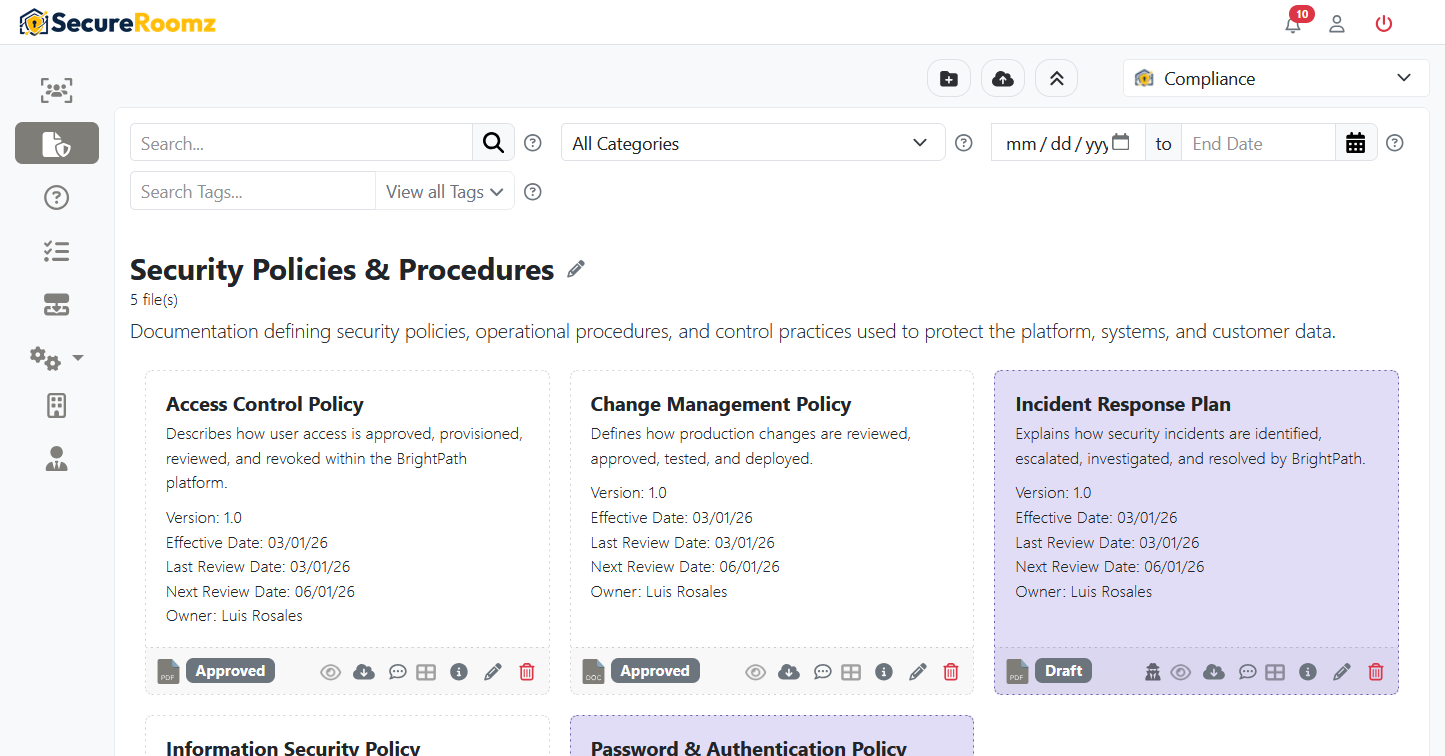The height and width of the screenshot is (756, 1445).
Task: Edit the Access Control Policy
Action: tap(493, 672)
